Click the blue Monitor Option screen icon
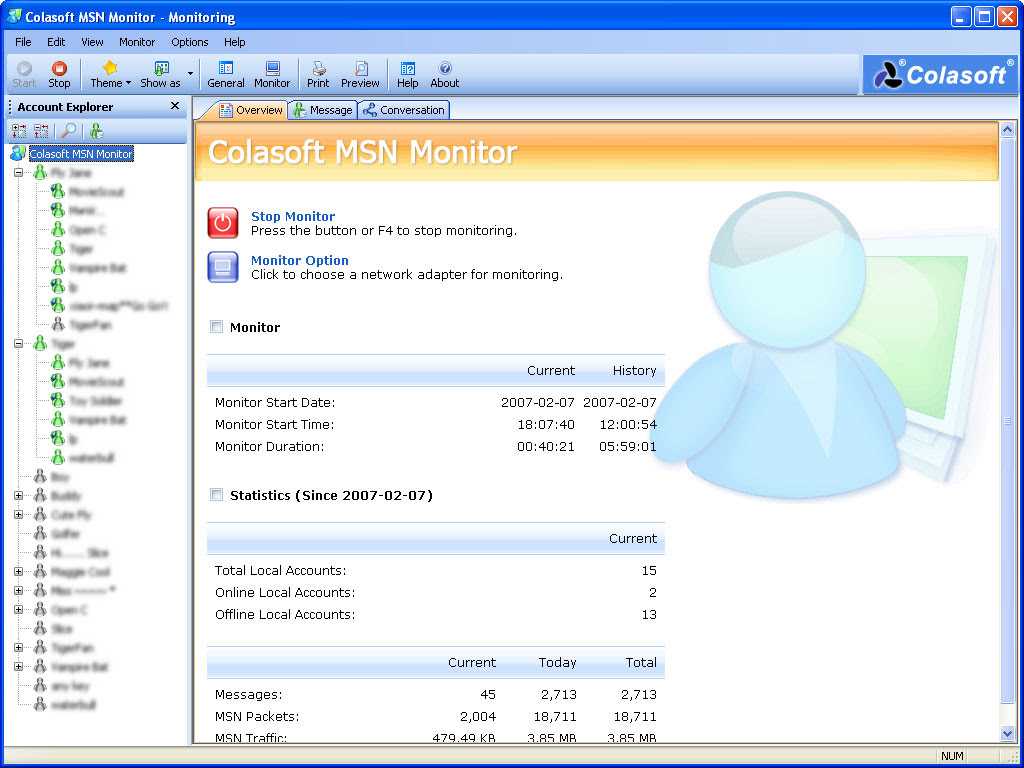Image resolution: width=1024 pixels, height=768 pixels. pyautogui.click(x=223, y=267)
